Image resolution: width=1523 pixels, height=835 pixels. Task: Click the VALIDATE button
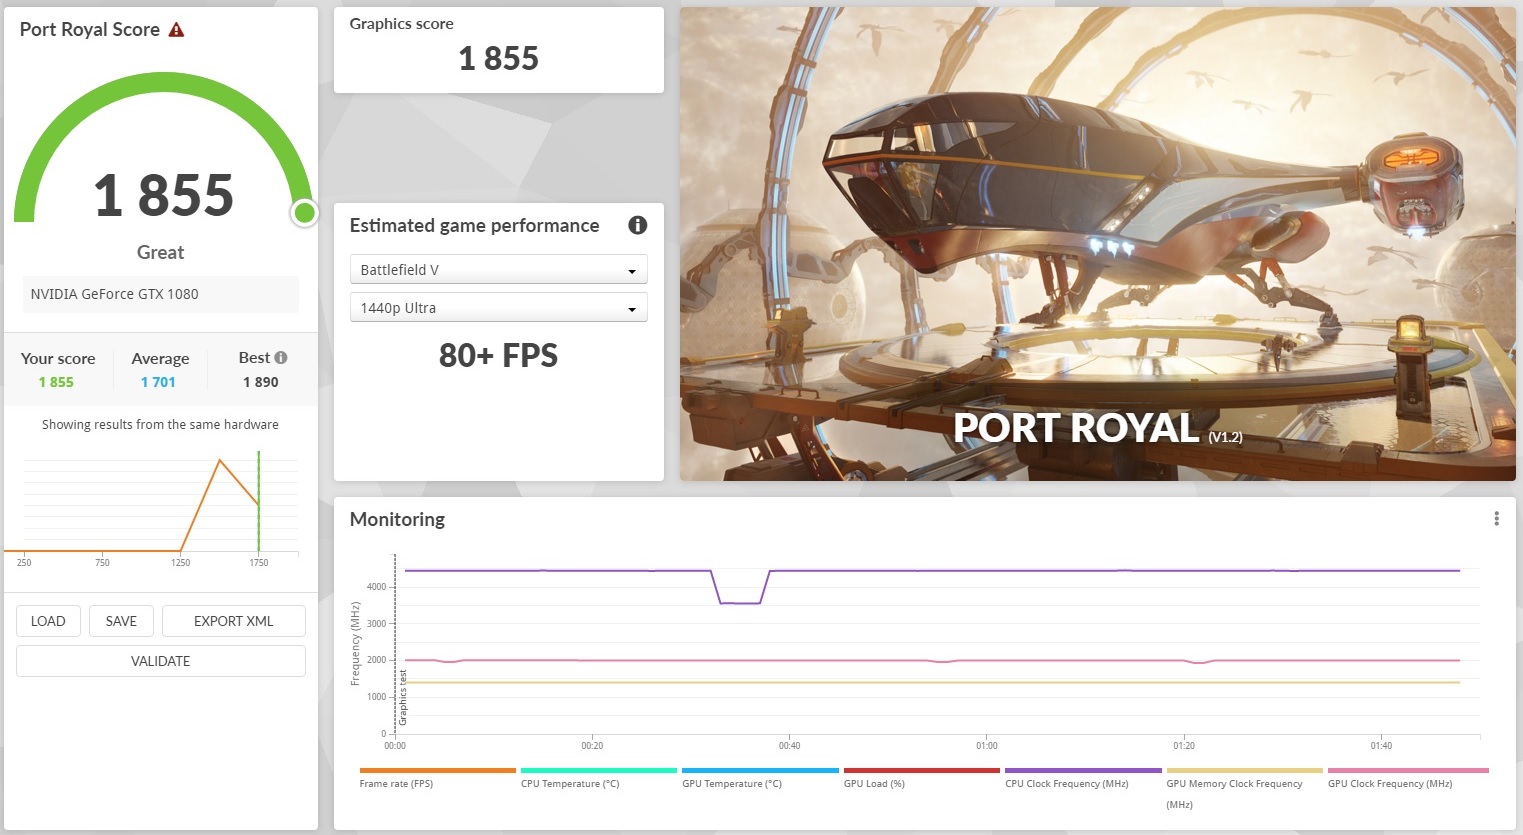pos(160,661)
